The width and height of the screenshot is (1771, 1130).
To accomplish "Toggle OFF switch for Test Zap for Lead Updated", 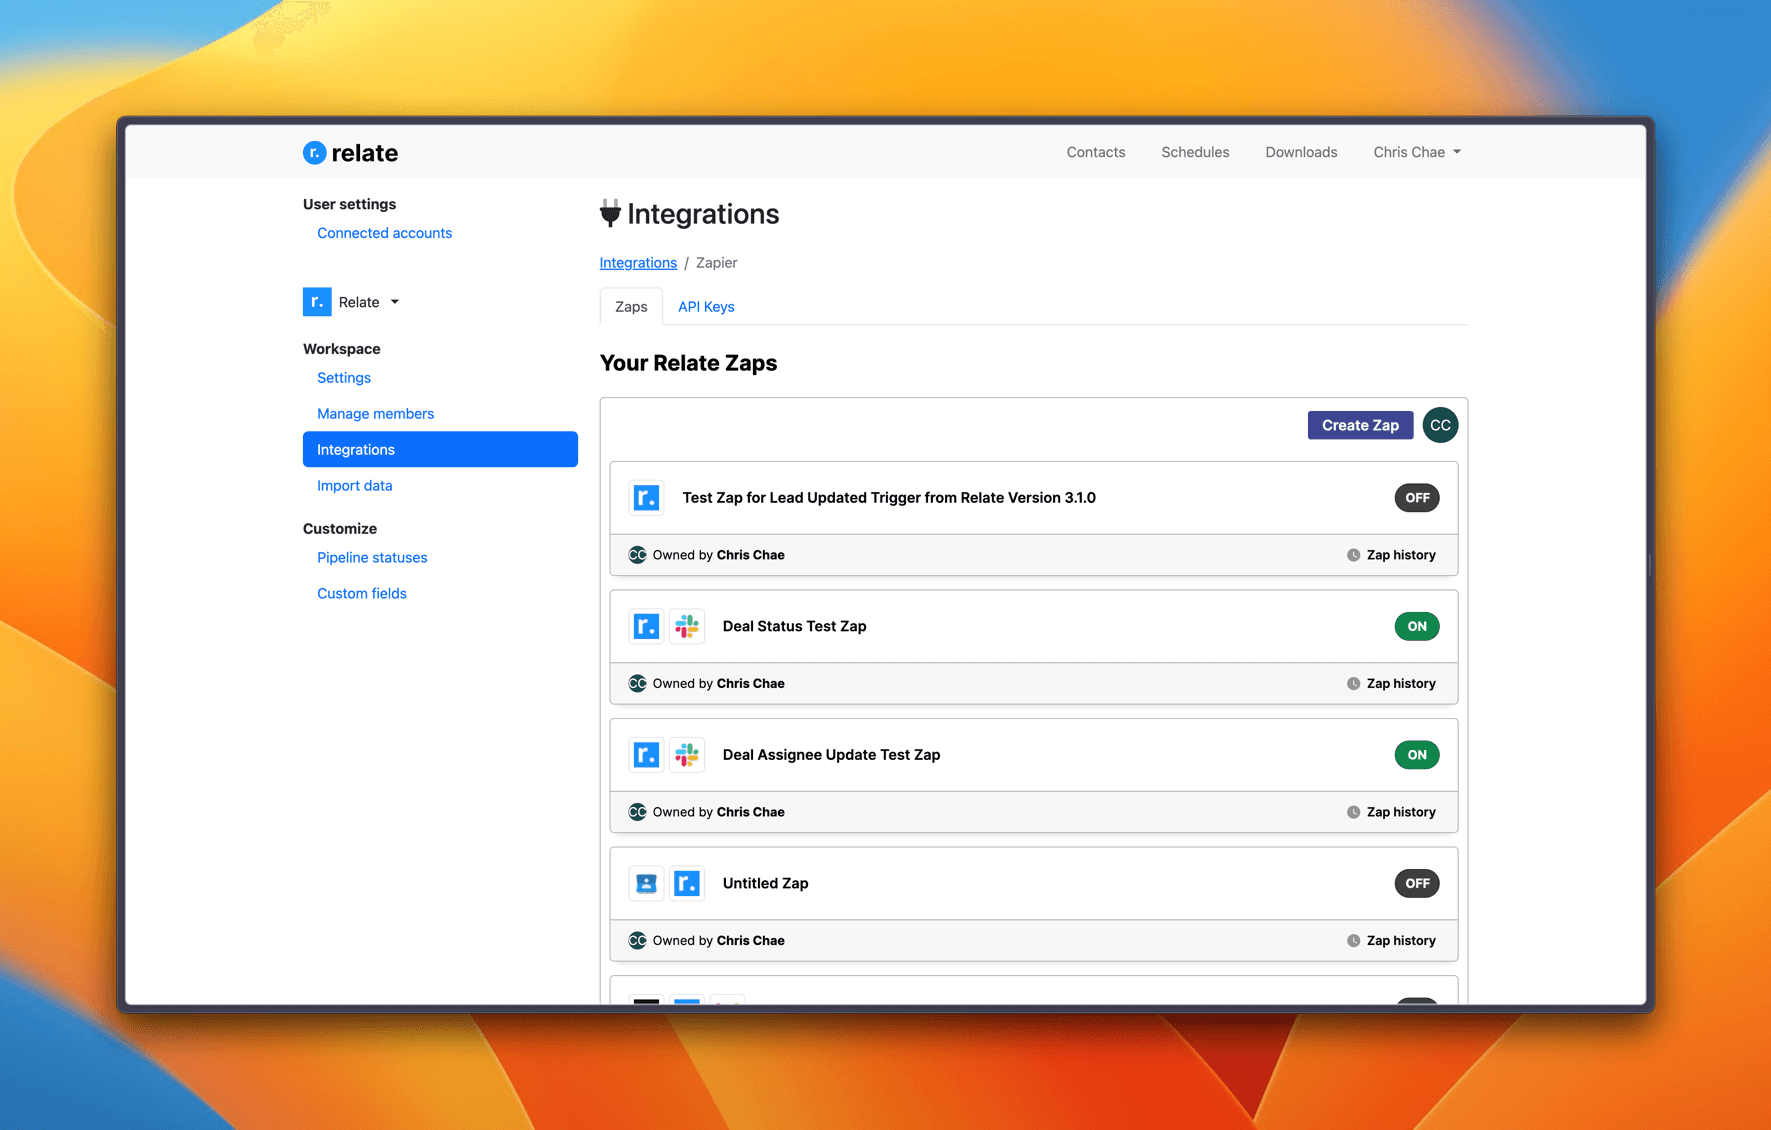I will pyautogui.click(x=1417, y=498).
